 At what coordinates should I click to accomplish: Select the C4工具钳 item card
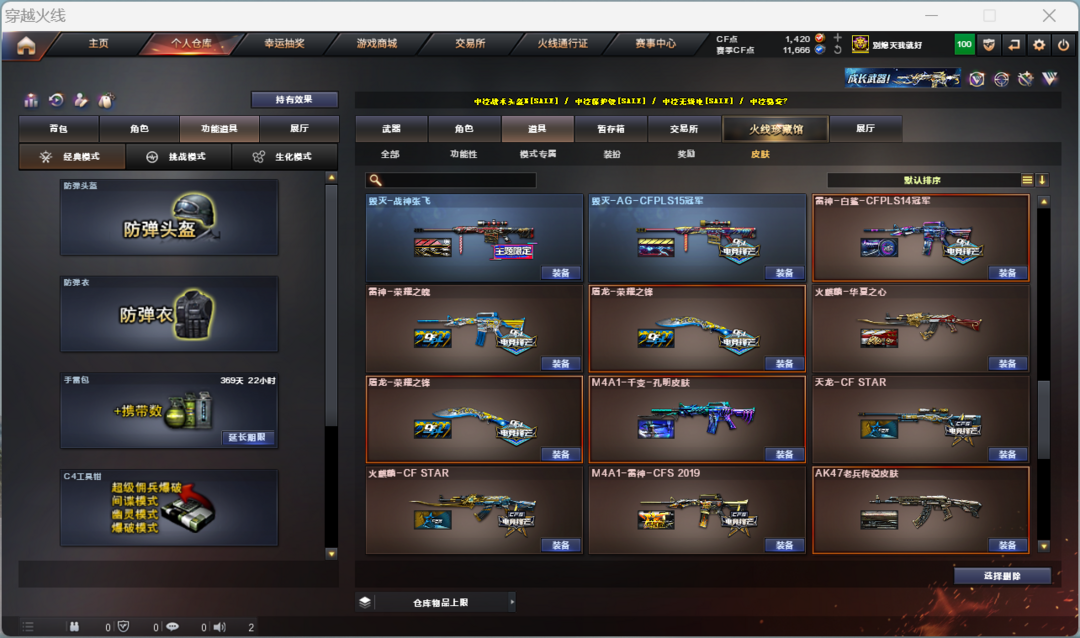169,508
